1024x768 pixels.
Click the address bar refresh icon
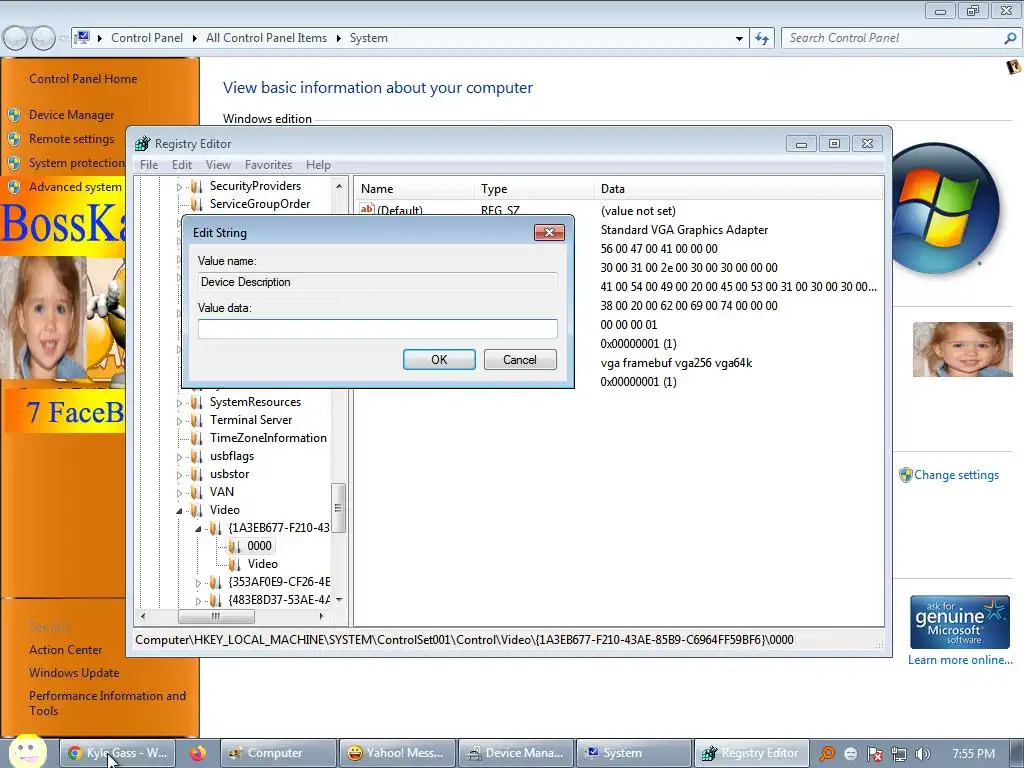click(x=761, y=38)
